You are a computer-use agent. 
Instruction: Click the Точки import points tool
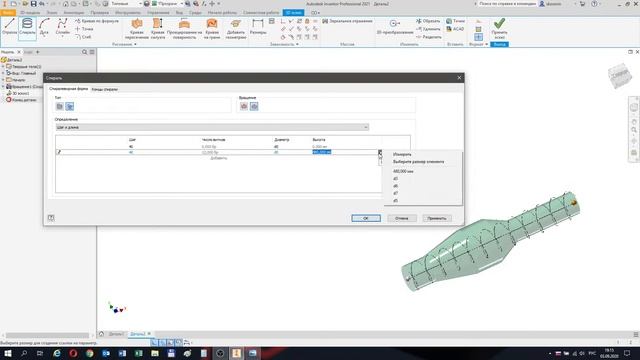[x=455, y=21]
